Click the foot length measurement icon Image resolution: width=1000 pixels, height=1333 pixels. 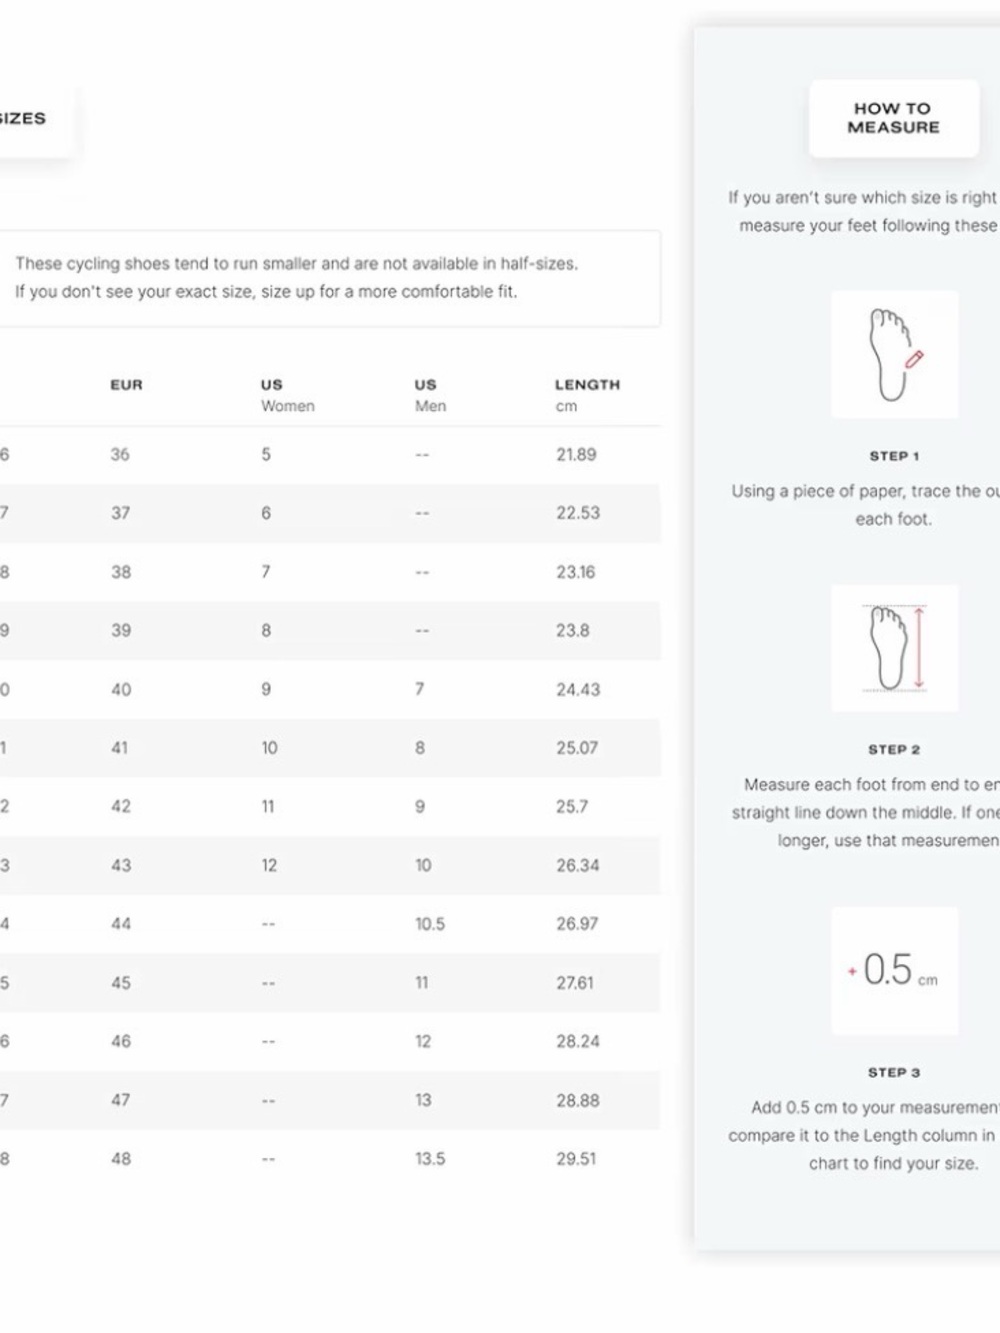(x=894, y=648)
